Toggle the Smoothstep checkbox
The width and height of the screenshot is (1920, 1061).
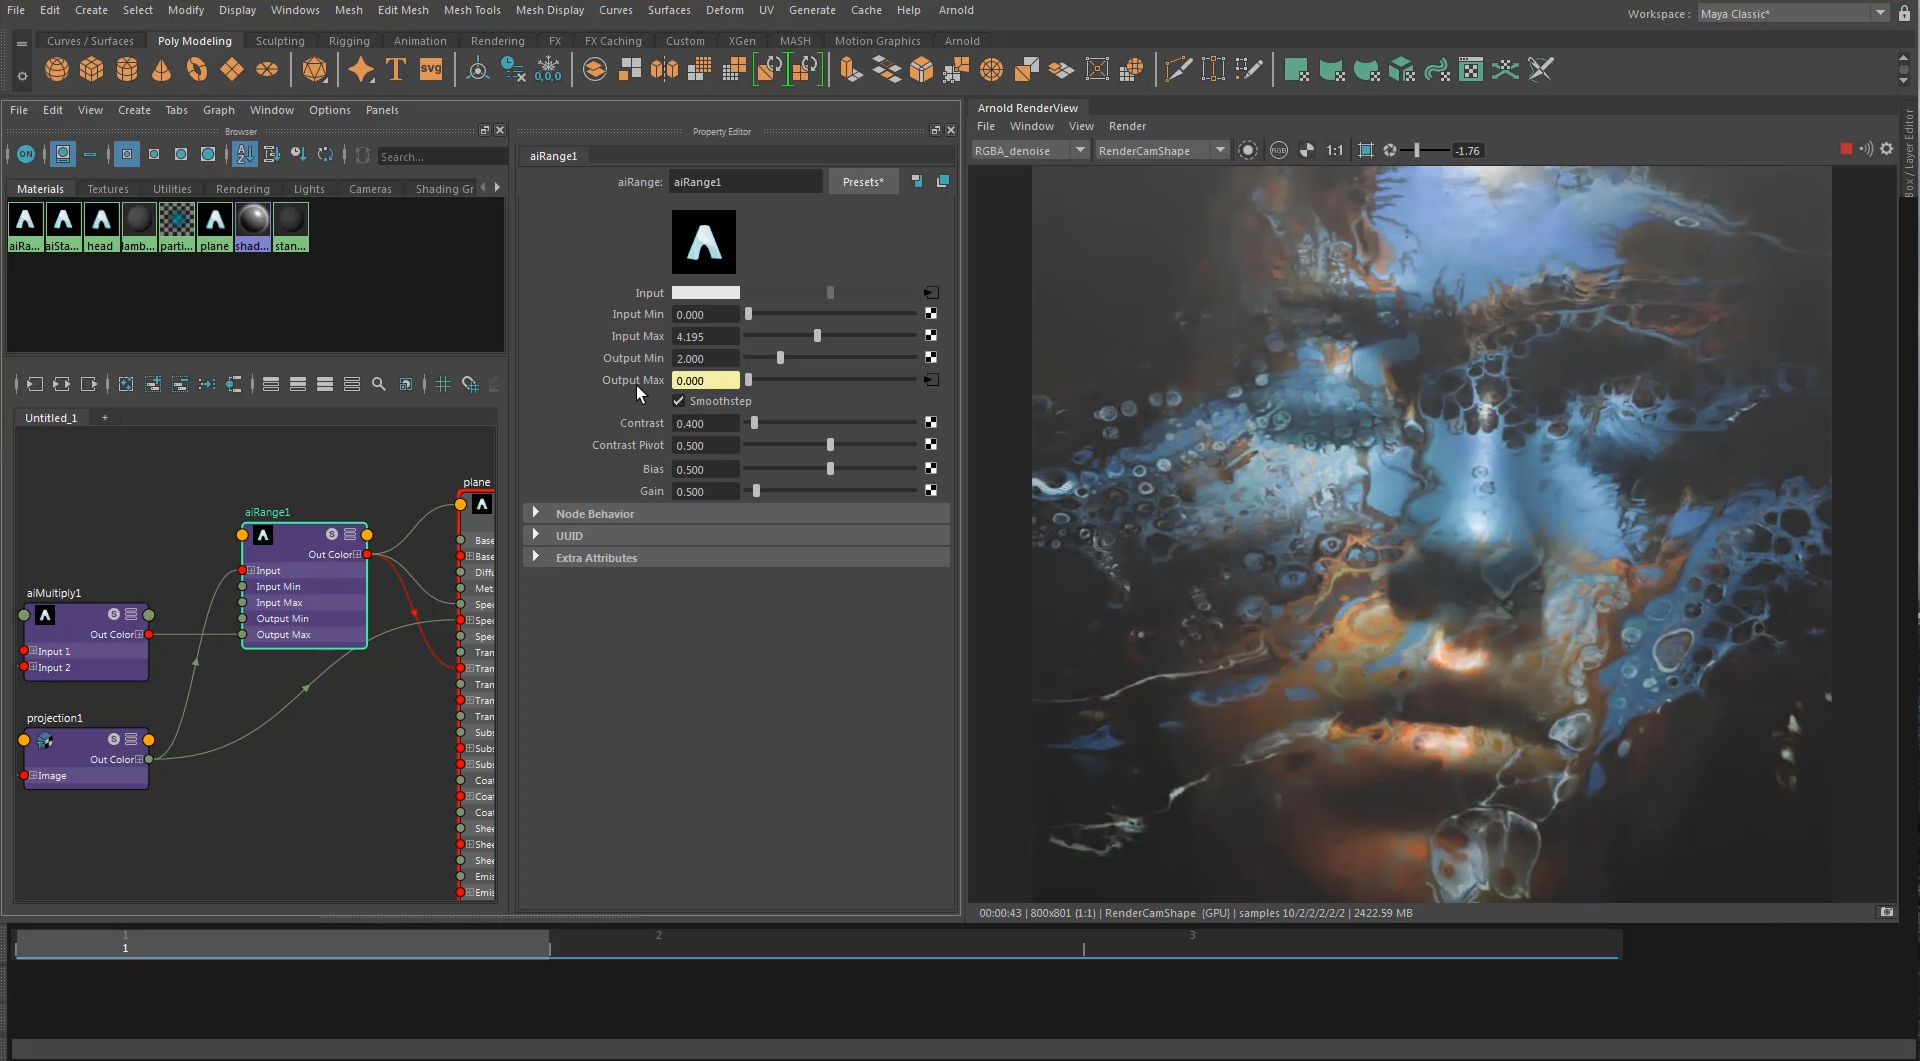click(678, 401)
